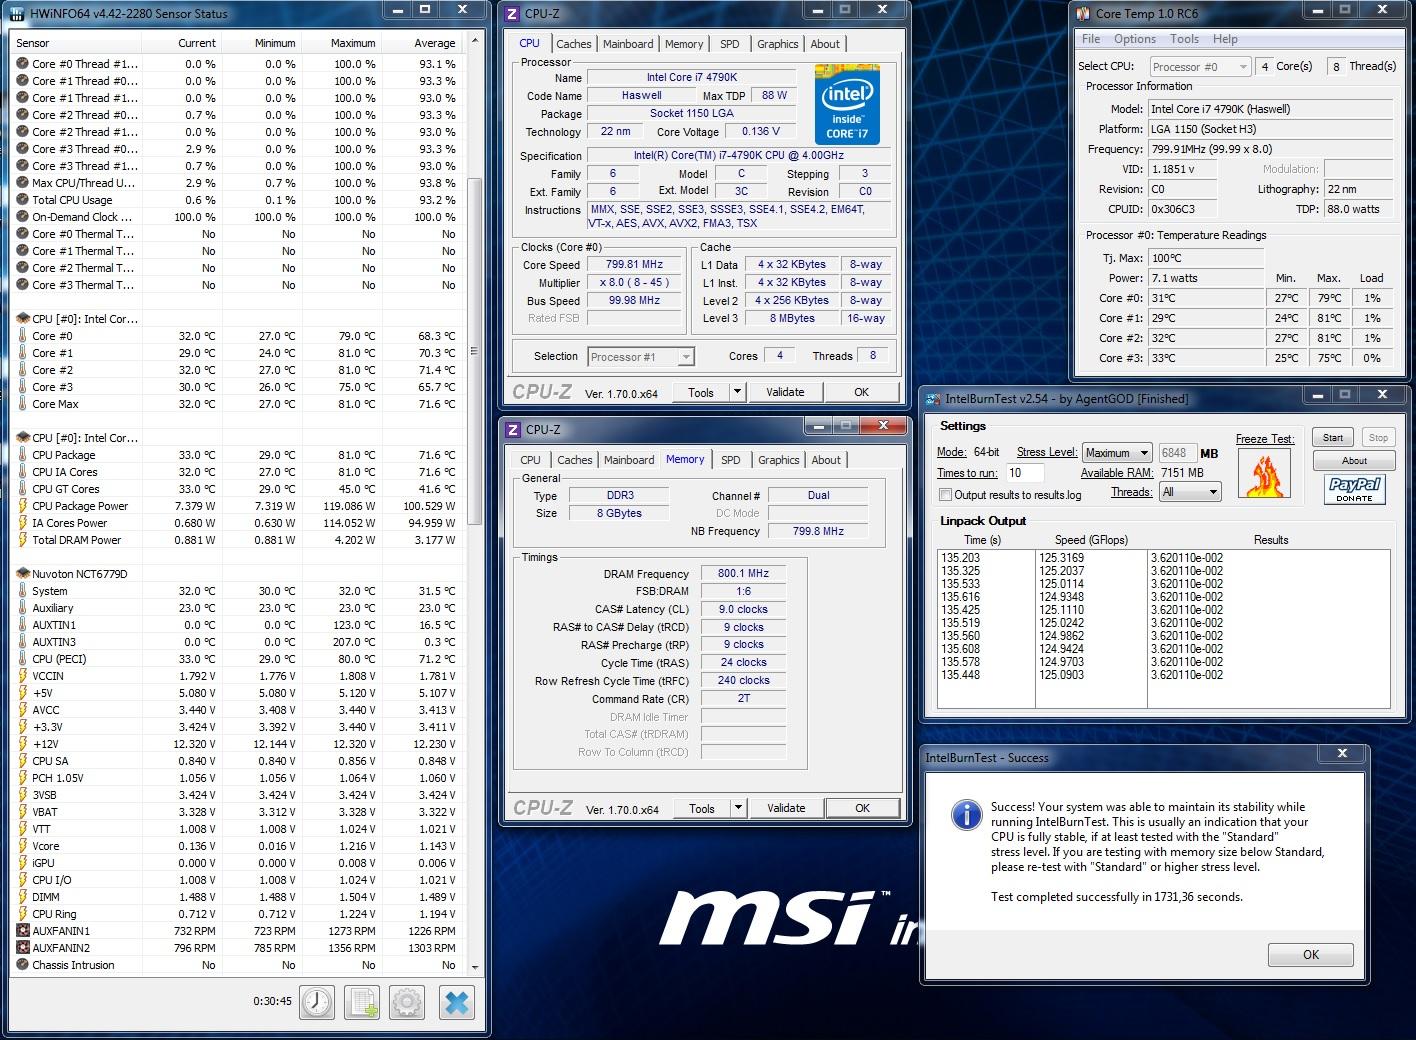Click OK button in CPU-Z Memory window

tap(862, 808)
